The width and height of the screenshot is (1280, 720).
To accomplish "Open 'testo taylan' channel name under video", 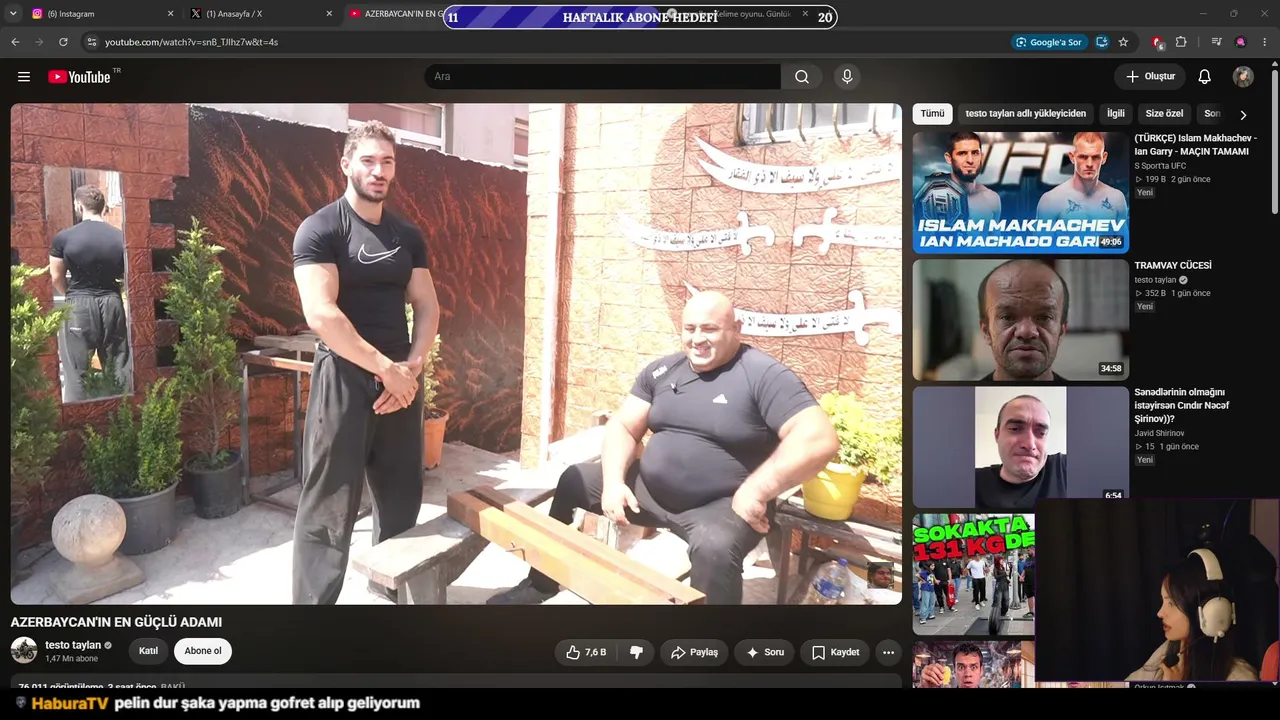I will tap(73, 646).
